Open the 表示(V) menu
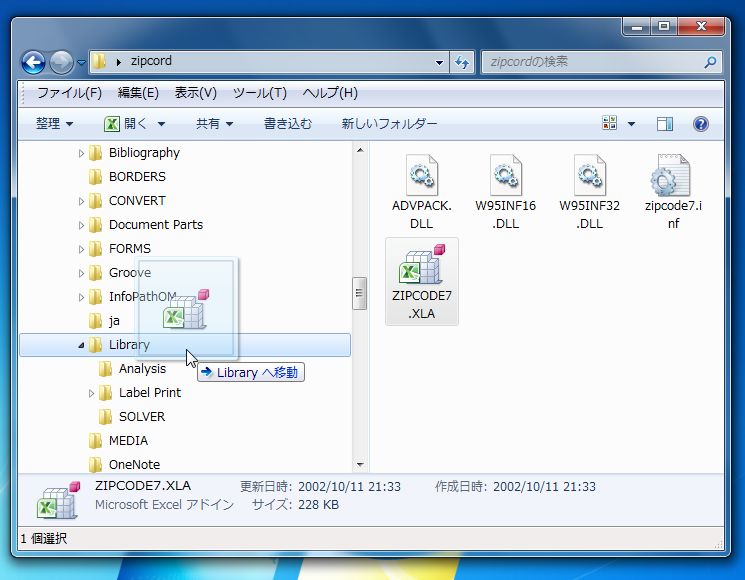Image resolution: width=745 pixels, height=580 pixels. (195, 93)
